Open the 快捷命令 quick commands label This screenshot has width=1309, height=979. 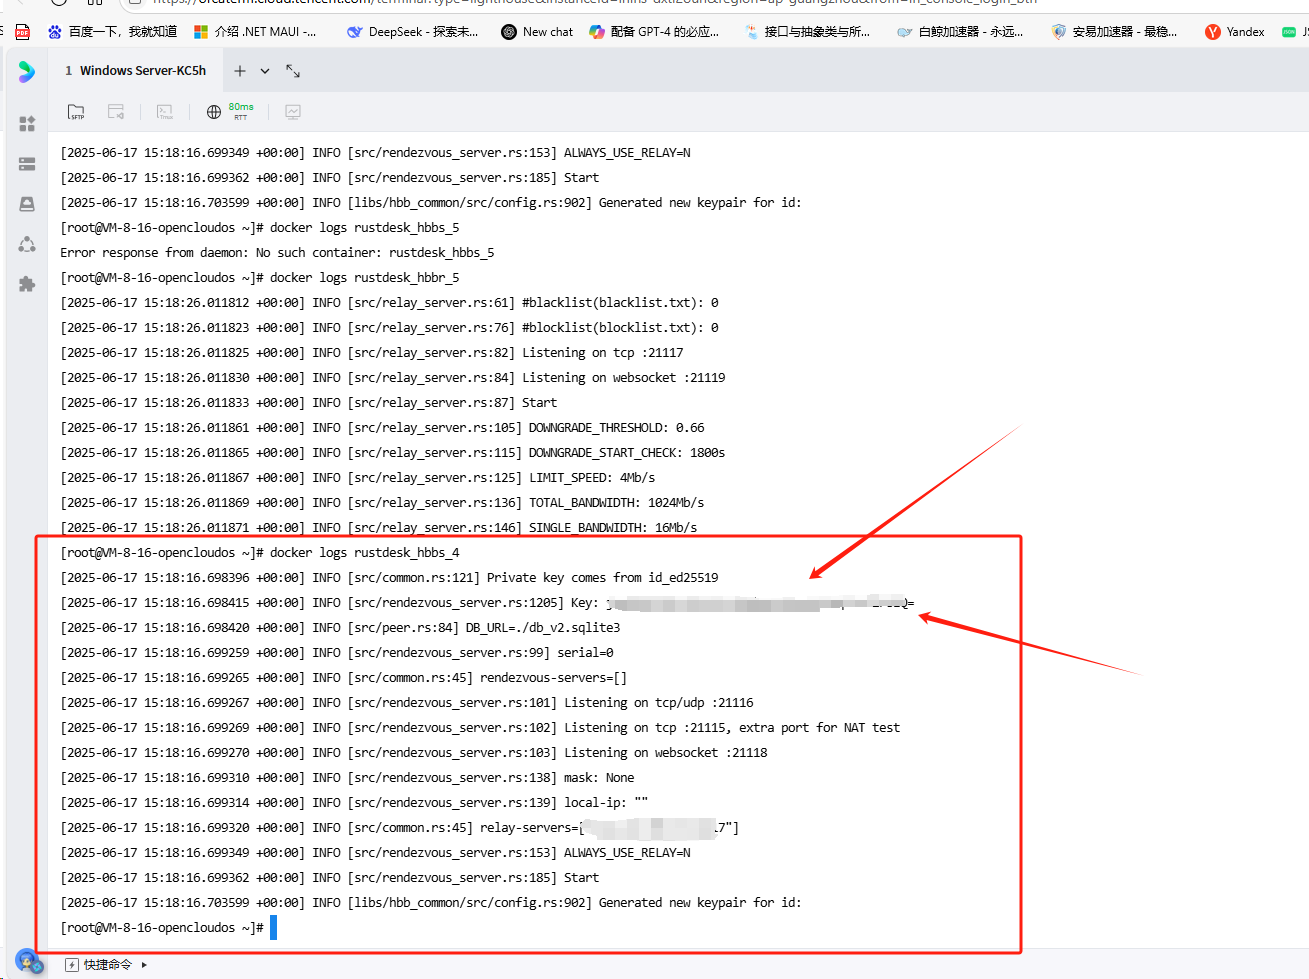[x=108, y=965]
